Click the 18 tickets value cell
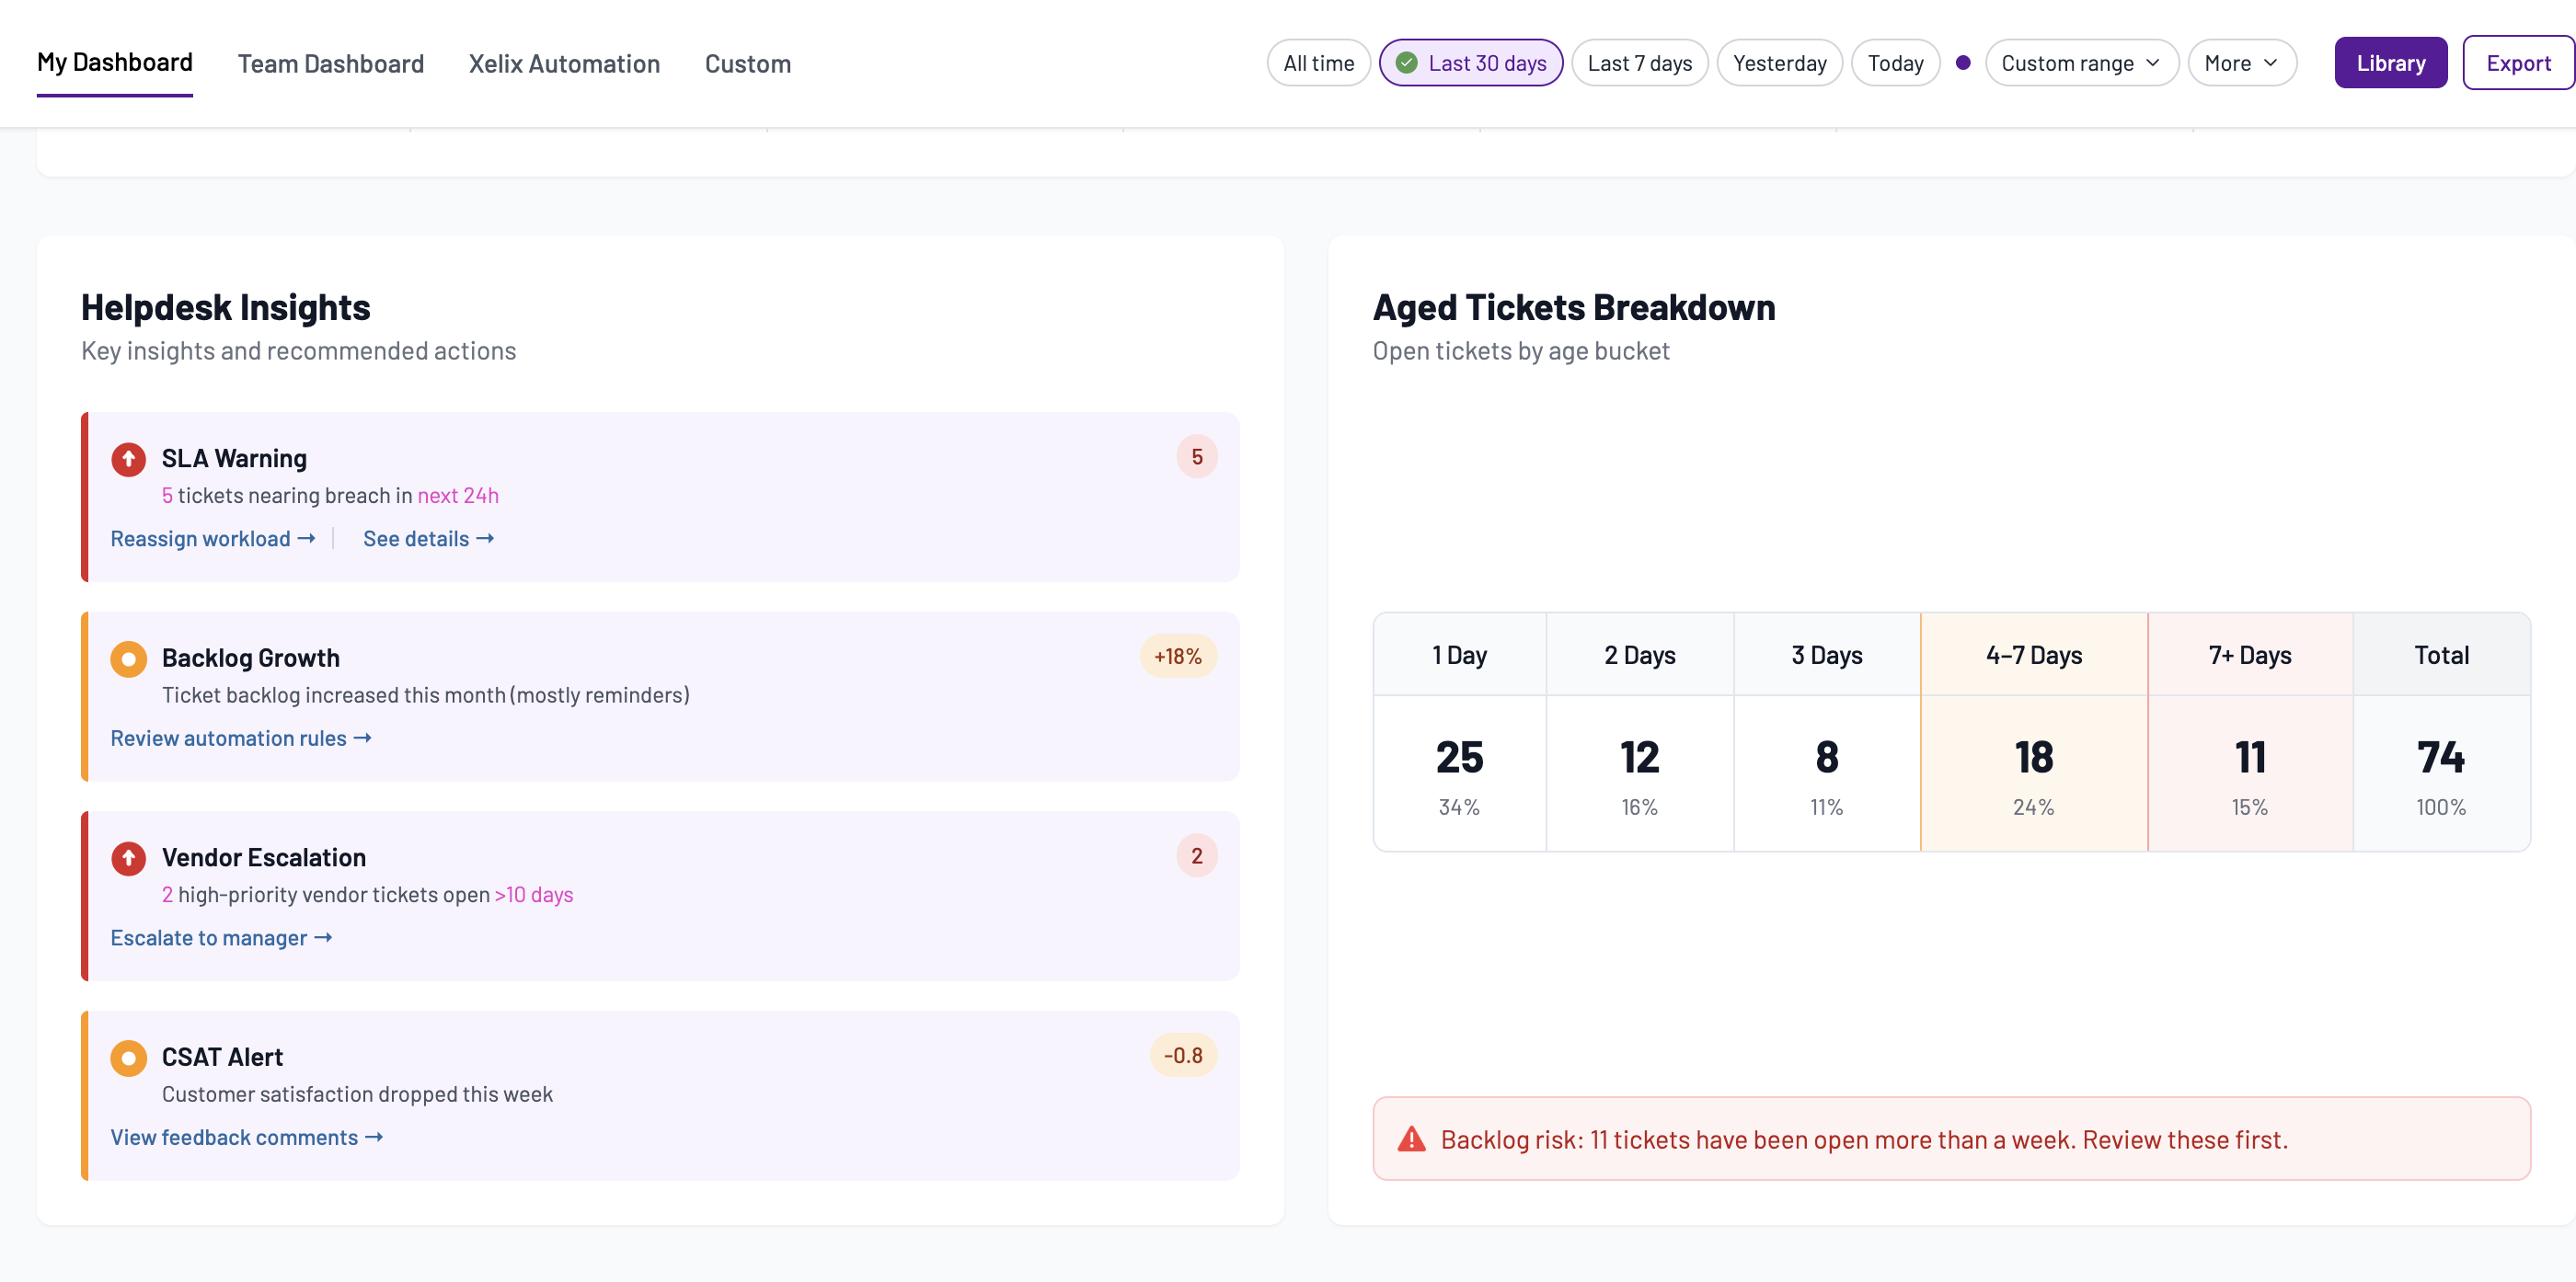Viewport: 2576px width, 1282px height. [x=2034, y=774]
